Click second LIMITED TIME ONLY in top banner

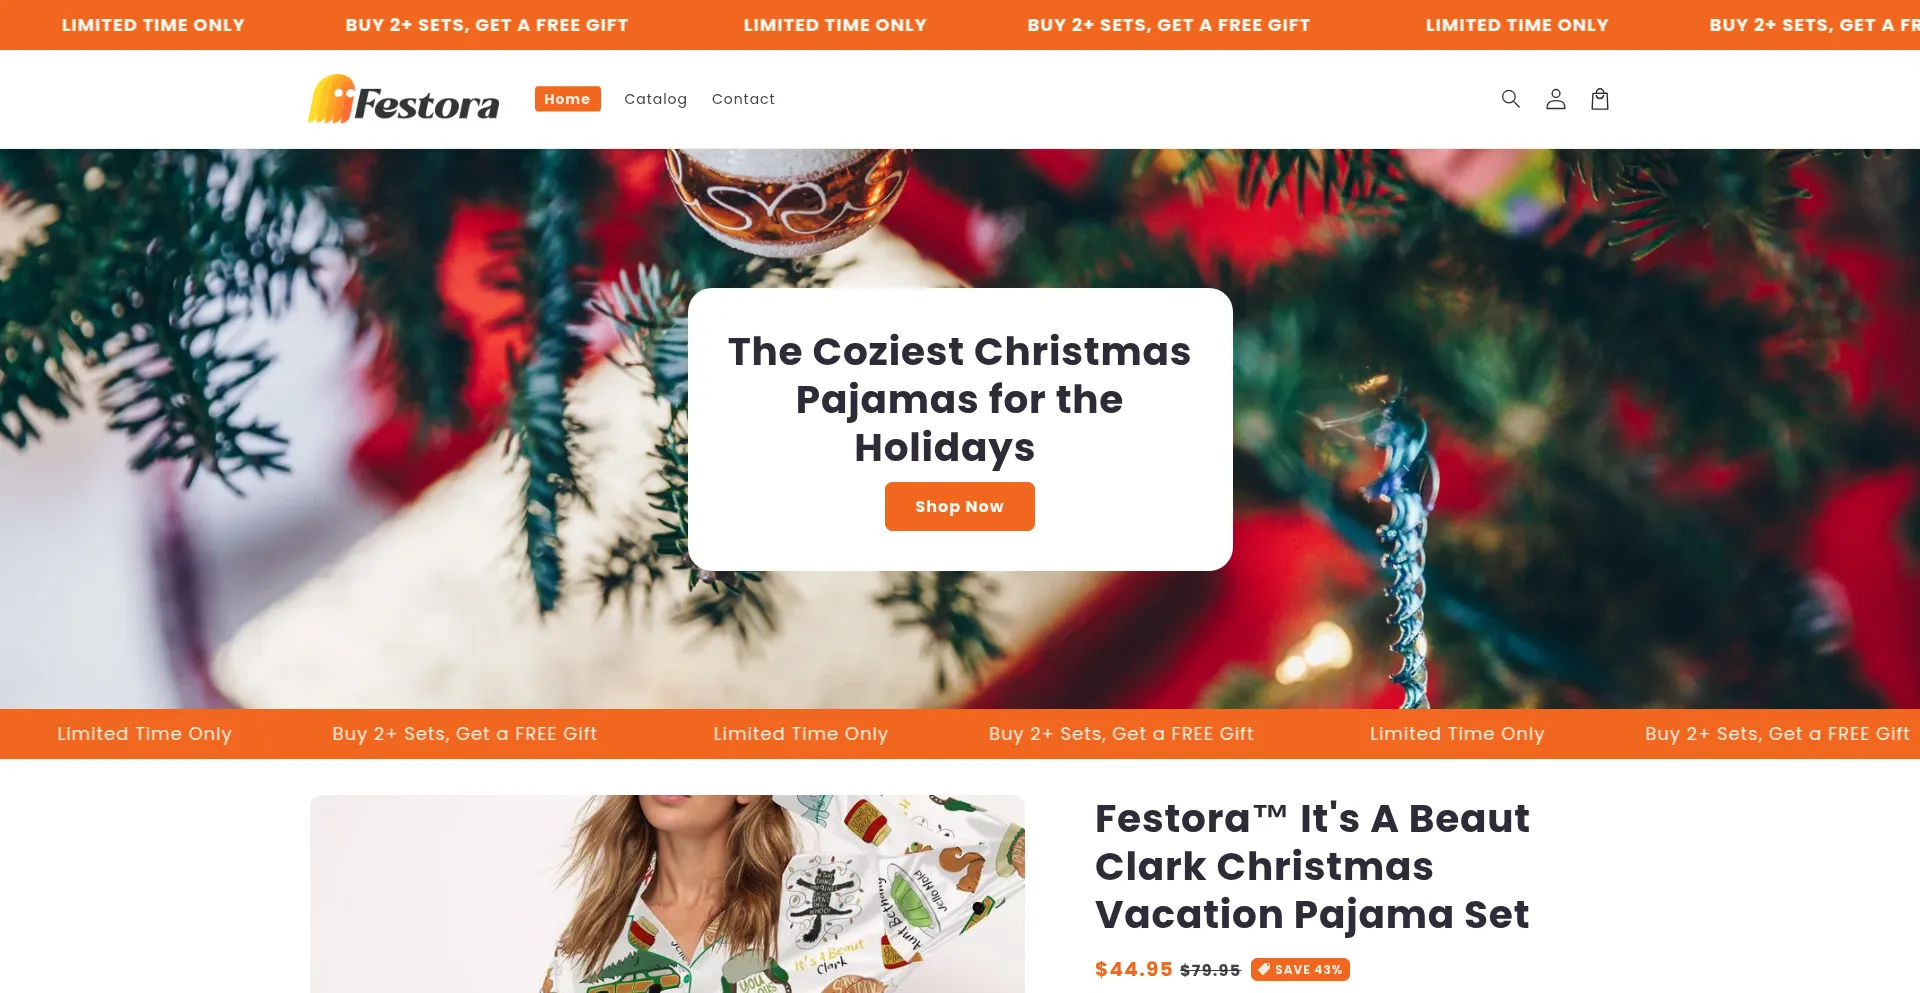point(835,25)
